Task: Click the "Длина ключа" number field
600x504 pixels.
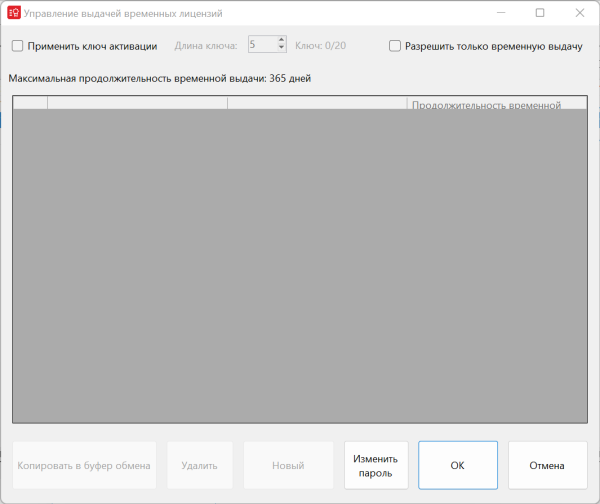Action: pos(260,45)
